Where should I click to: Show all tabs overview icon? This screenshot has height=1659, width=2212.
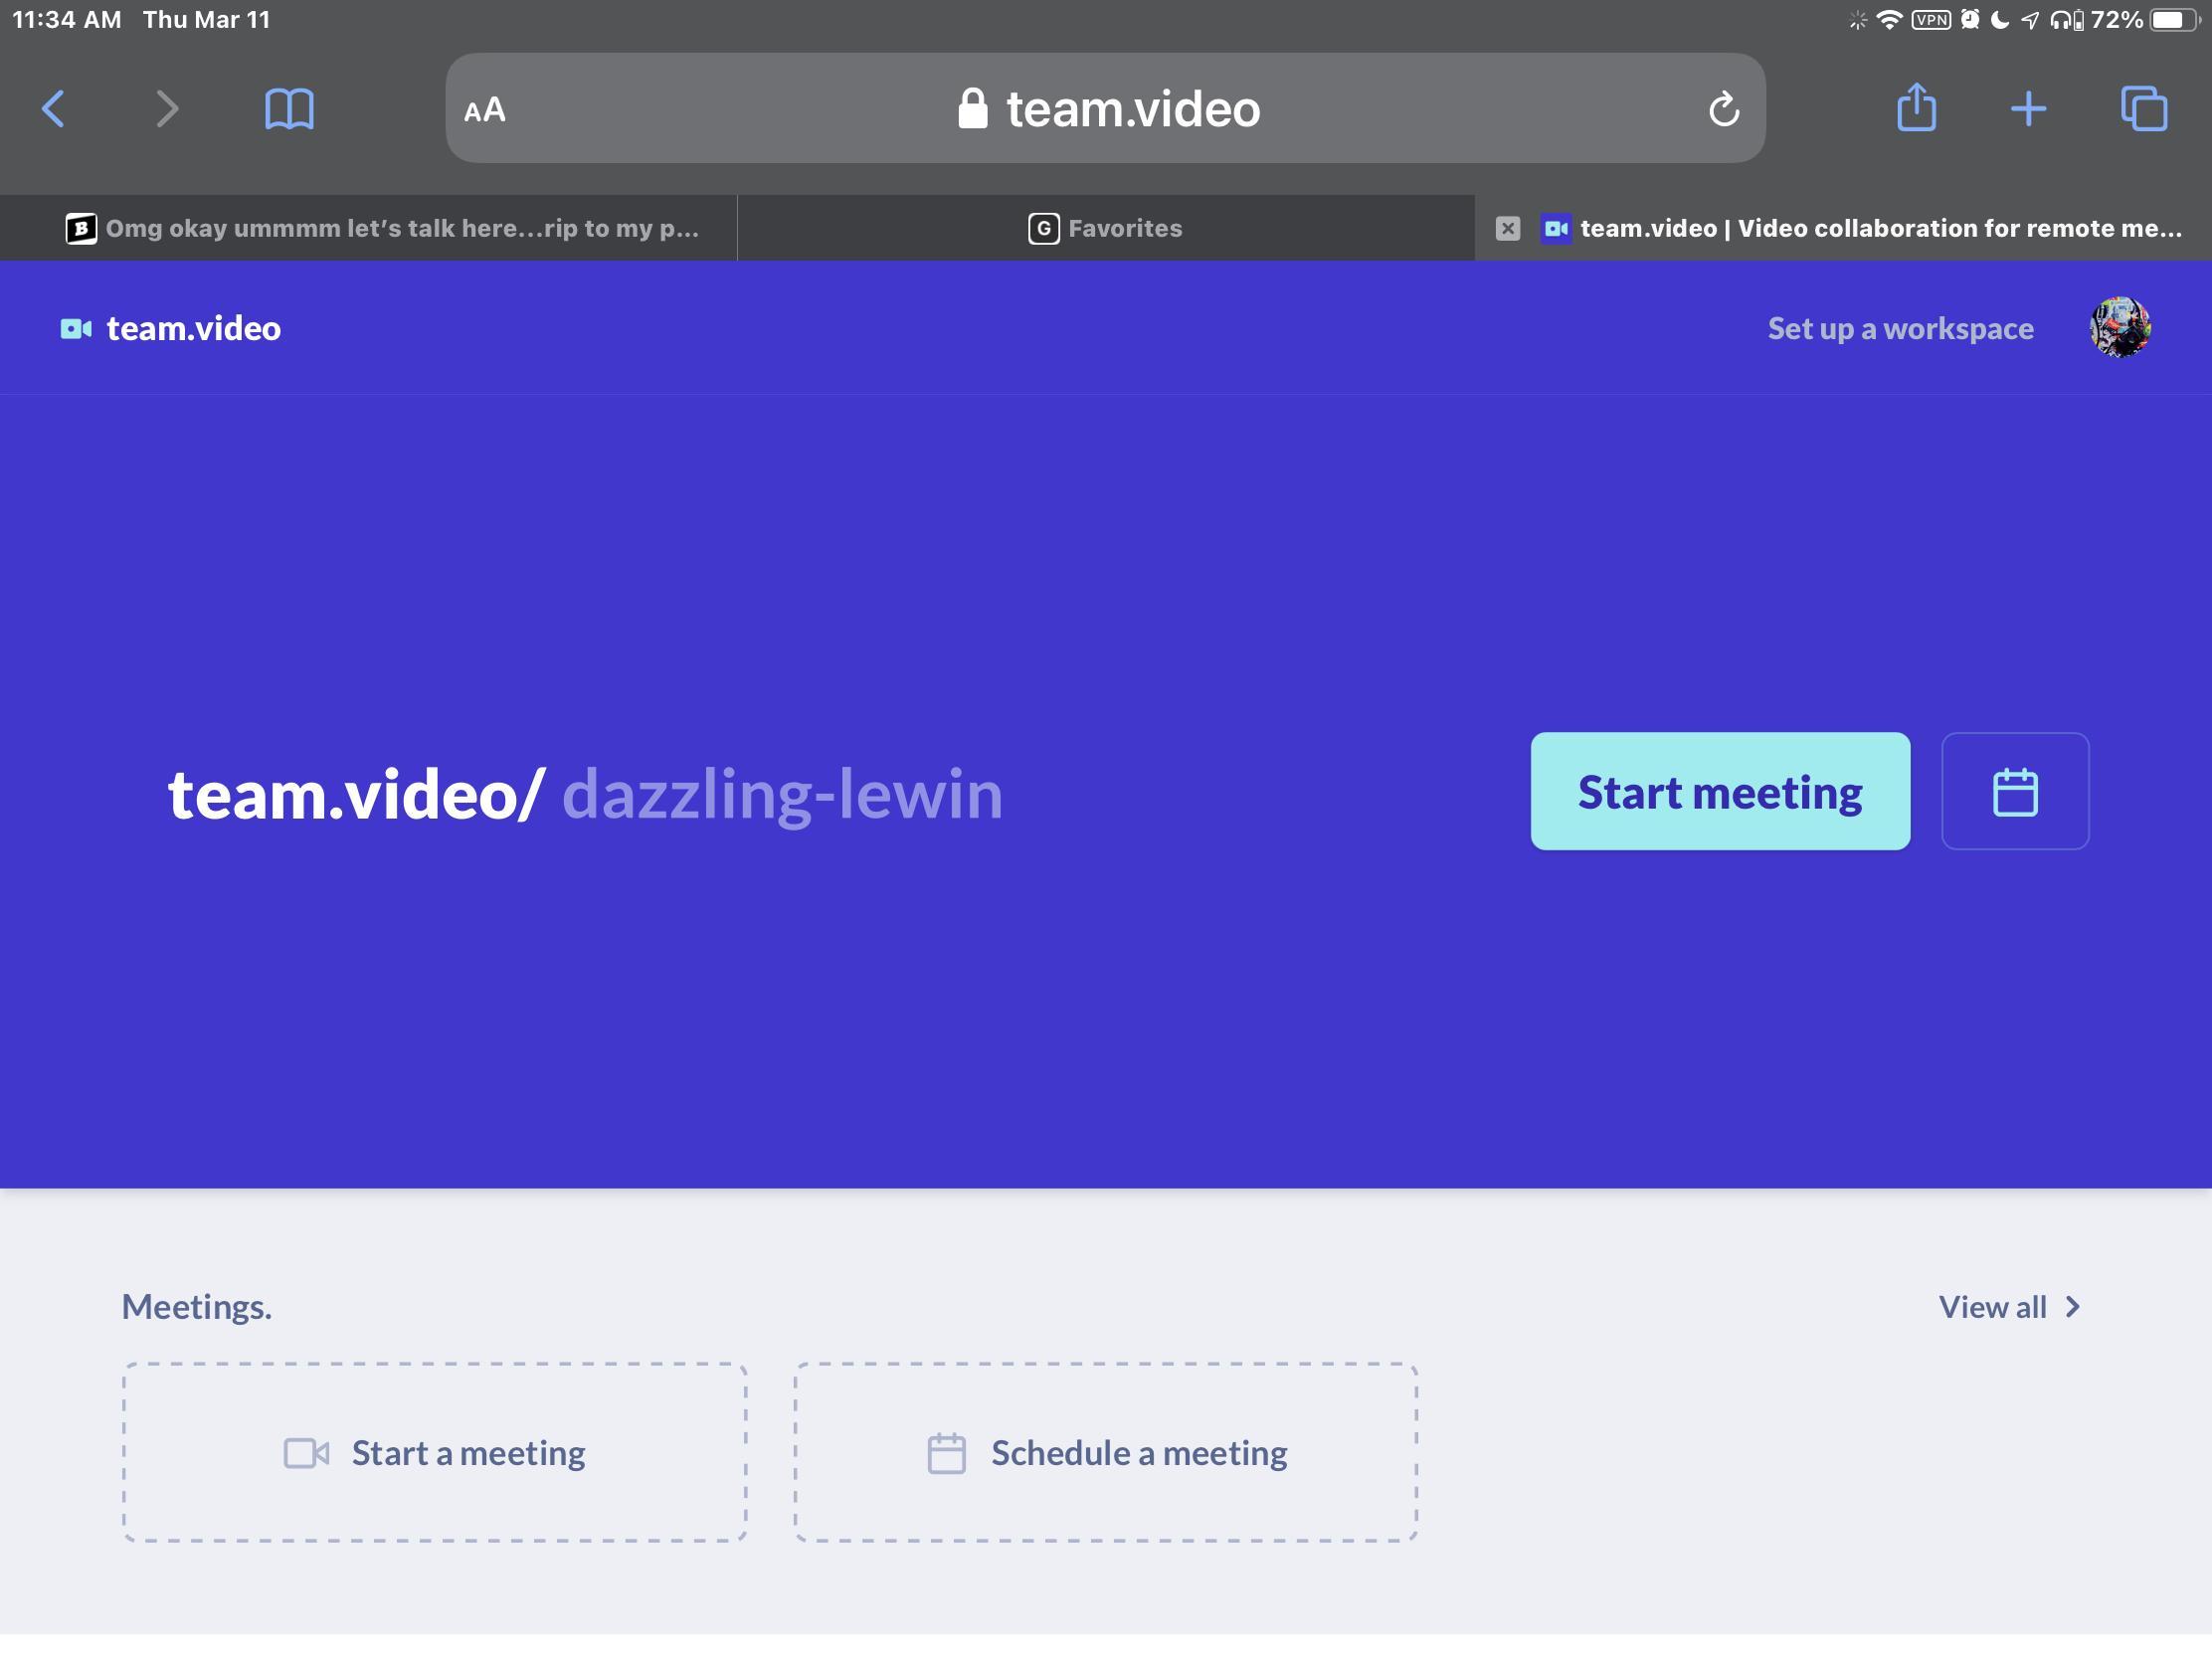pyautogui.click(x=2143, y=108)
